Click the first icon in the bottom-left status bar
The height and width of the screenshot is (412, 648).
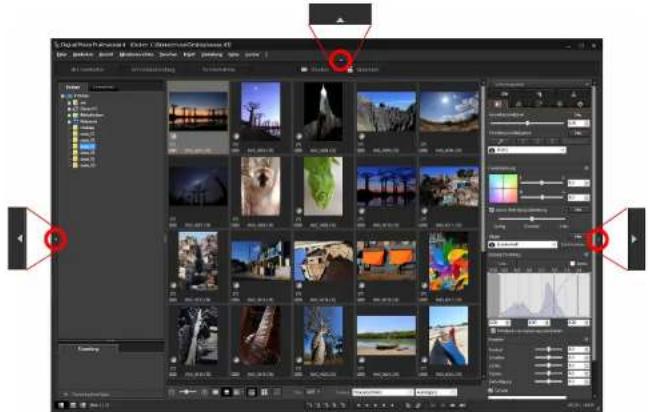coord(61,405)
